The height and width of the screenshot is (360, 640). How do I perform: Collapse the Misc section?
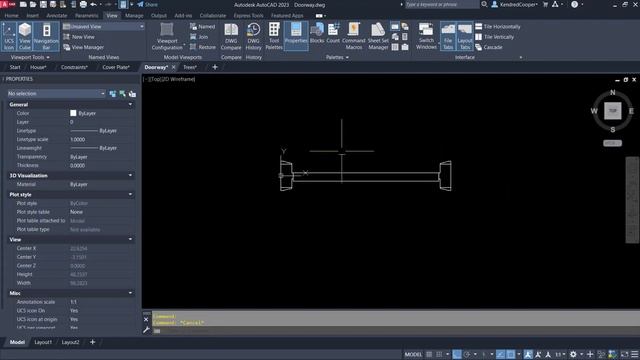tap(130, 293)
